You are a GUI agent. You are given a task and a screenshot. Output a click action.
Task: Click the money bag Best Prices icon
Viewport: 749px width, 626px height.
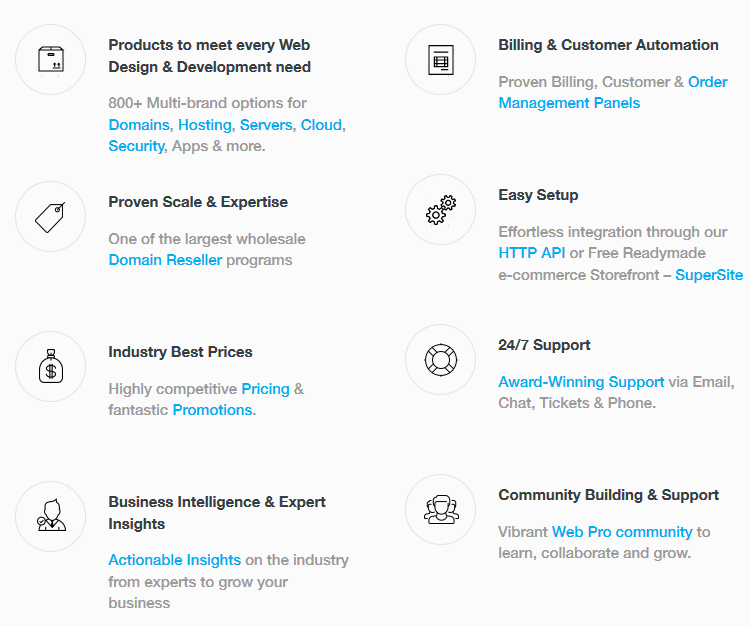(x=51, y=367)
